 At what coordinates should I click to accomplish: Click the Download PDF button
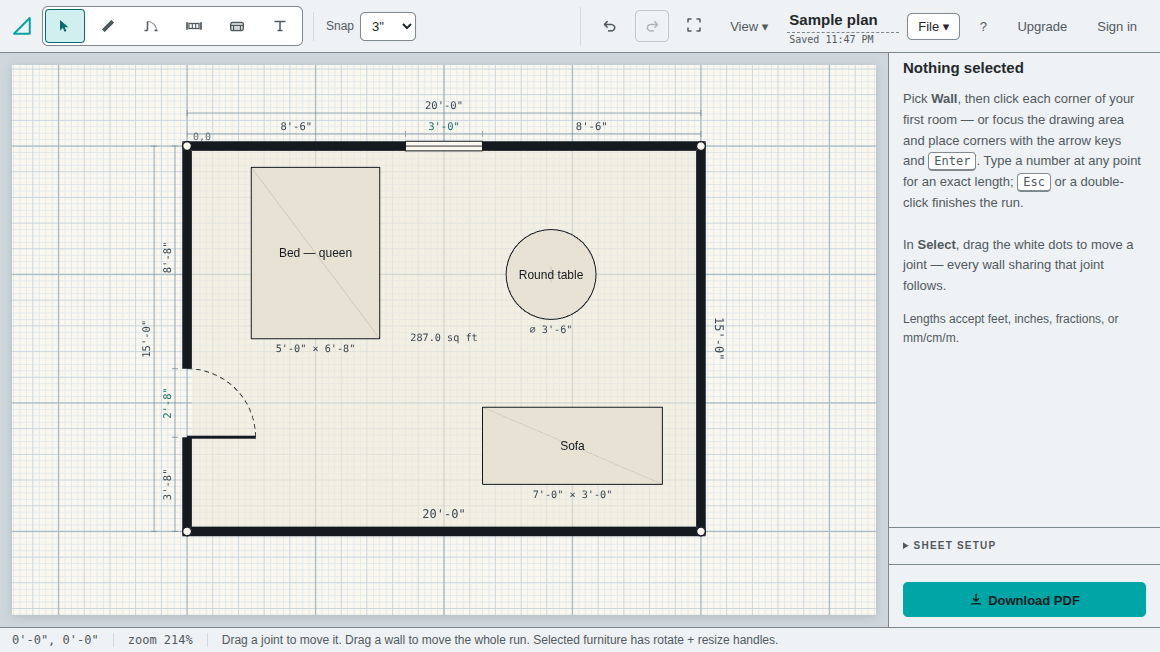click(1024, 599)
